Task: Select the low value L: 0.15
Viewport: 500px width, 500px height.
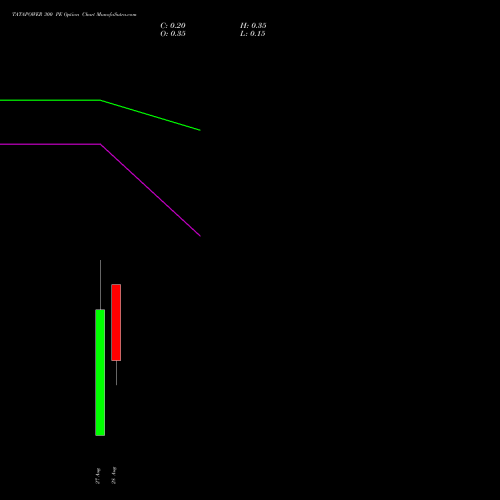Action: click(x=253, y=34)
